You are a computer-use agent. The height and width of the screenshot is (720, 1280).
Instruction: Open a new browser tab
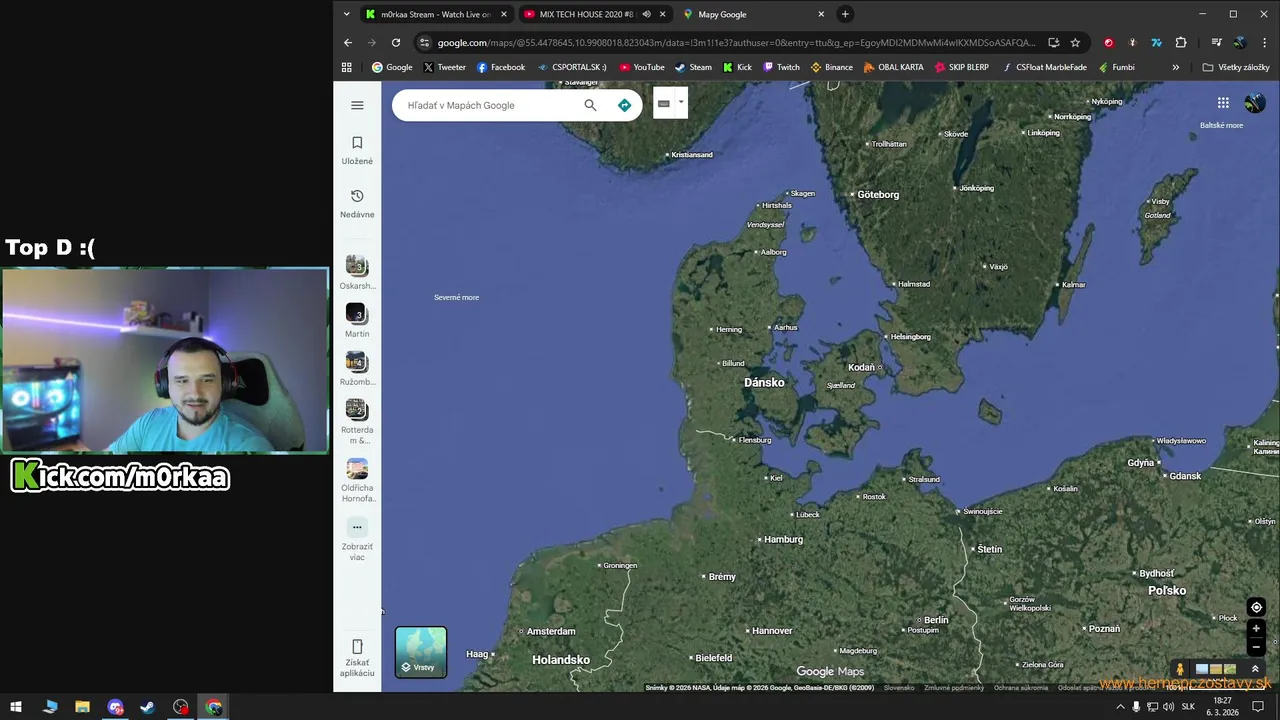coord(845,14)
